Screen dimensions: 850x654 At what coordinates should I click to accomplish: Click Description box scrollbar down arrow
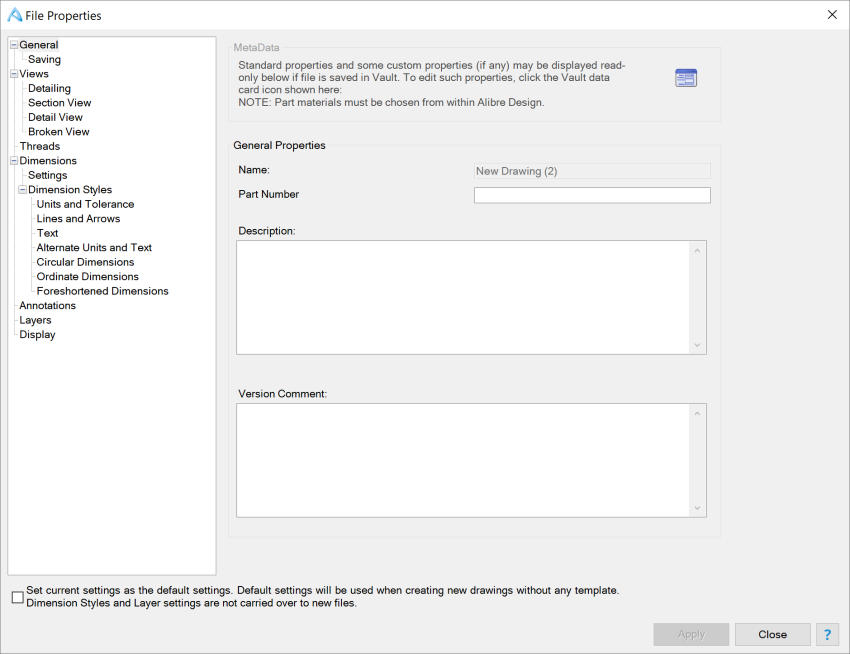point(697,345)
